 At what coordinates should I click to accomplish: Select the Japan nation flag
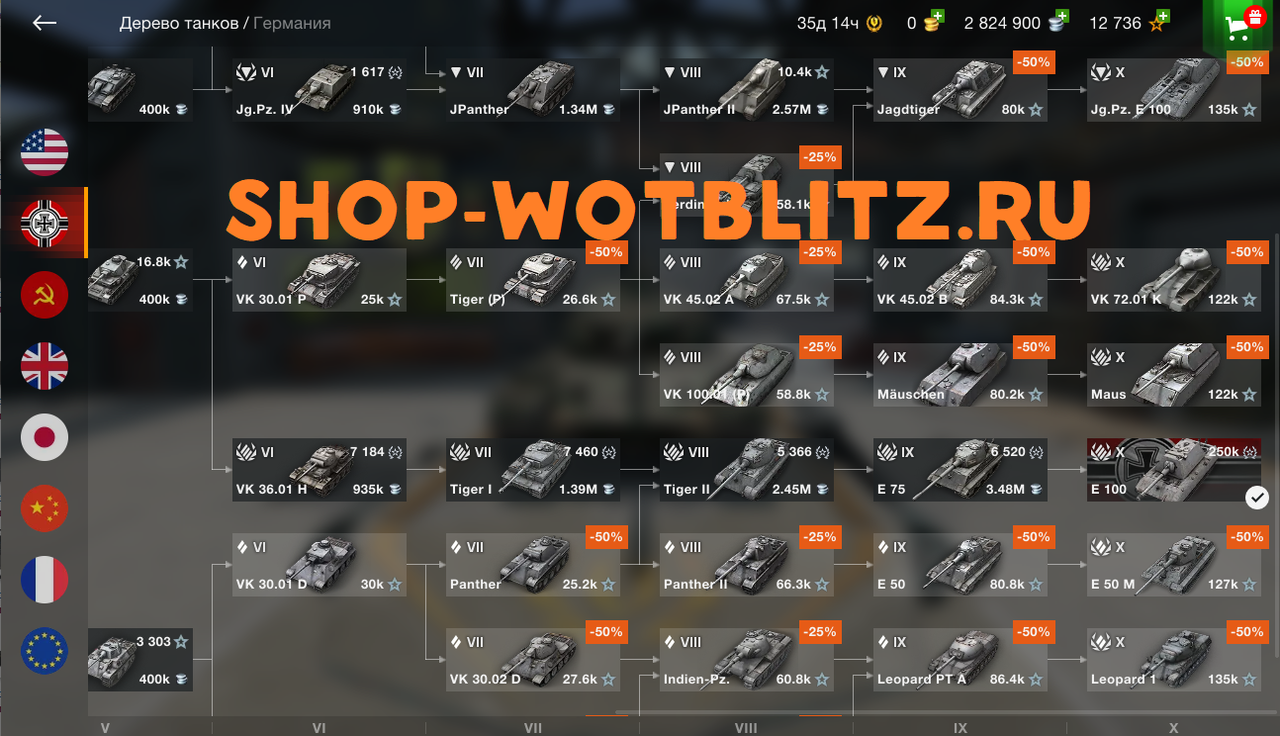tap(45, 437)
